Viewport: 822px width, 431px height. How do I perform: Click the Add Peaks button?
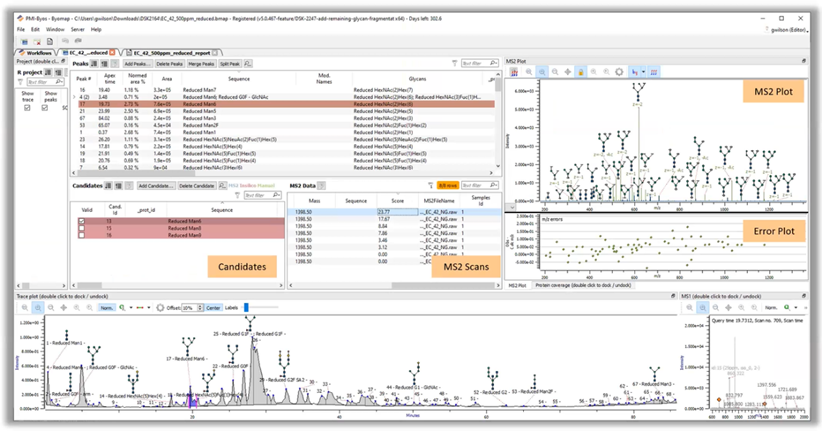137,64
